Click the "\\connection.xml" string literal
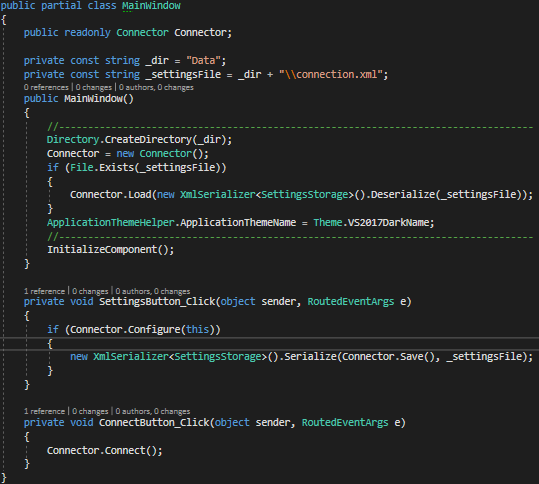The image size is (539, 484). [331, 74]
